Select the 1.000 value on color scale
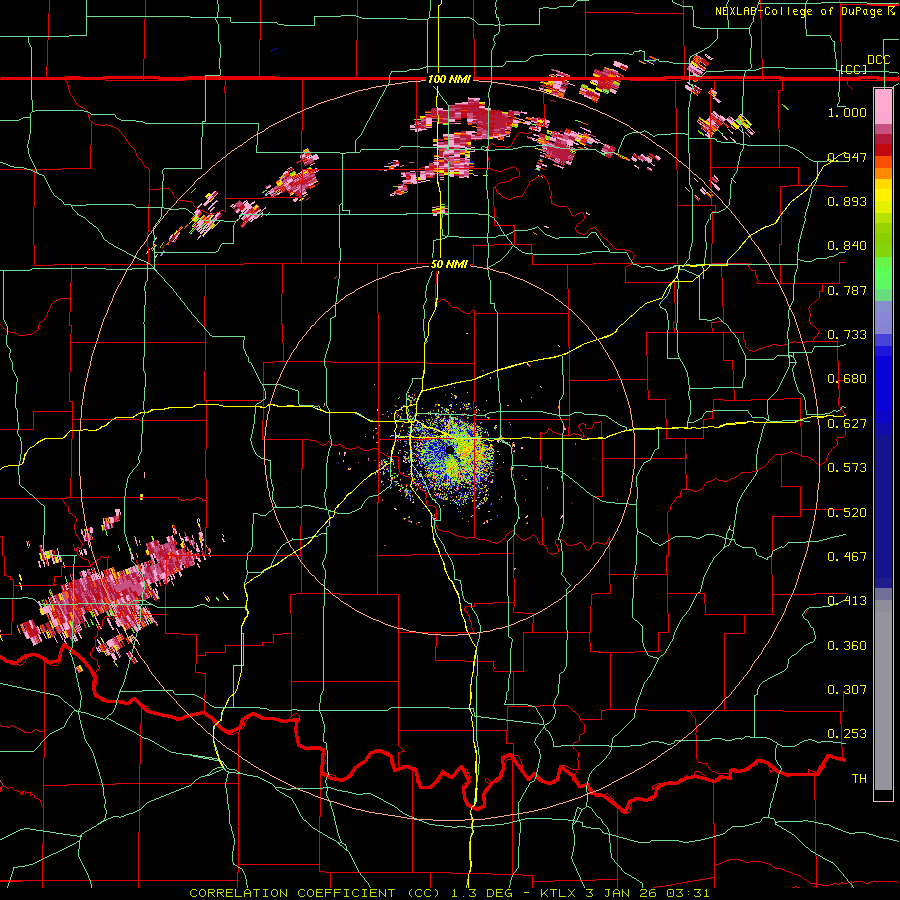Screen dimensions: 900x900 tap(847, 112)
